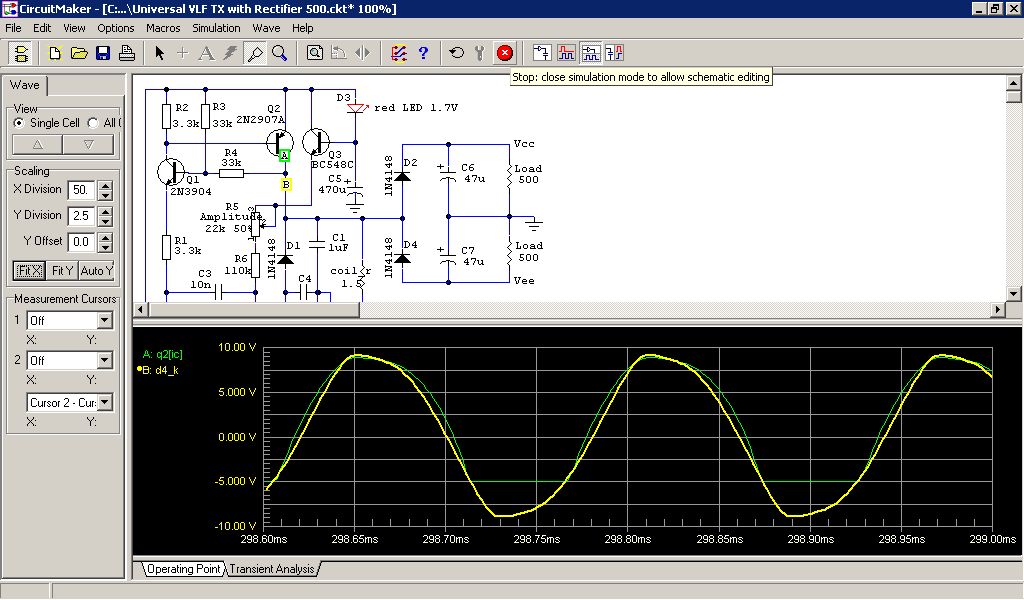This screenshot has height=600, width=1024.
Task: Click the Stop simulation red button
Action: [505, 53]
